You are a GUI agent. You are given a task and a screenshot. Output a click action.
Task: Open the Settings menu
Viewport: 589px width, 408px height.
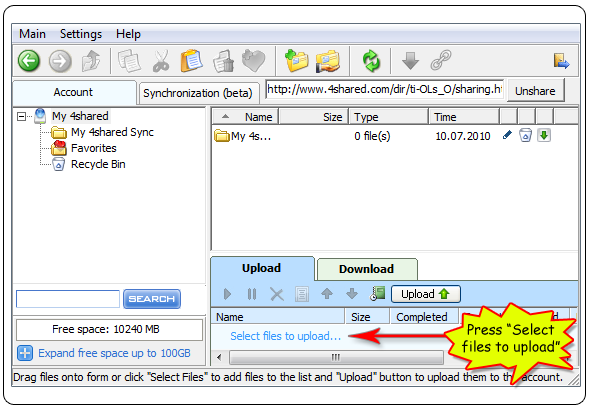(81, 34)
